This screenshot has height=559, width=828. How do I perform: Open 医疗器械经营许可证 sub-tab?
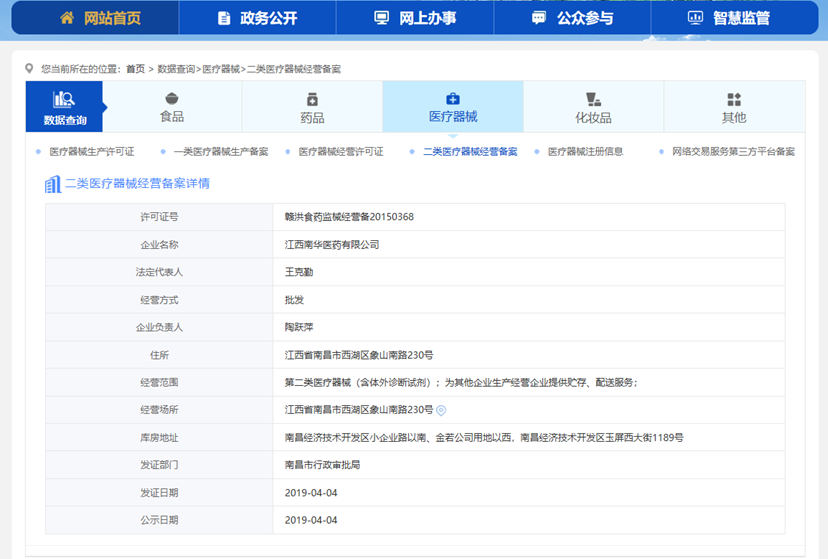pos(340,152)
